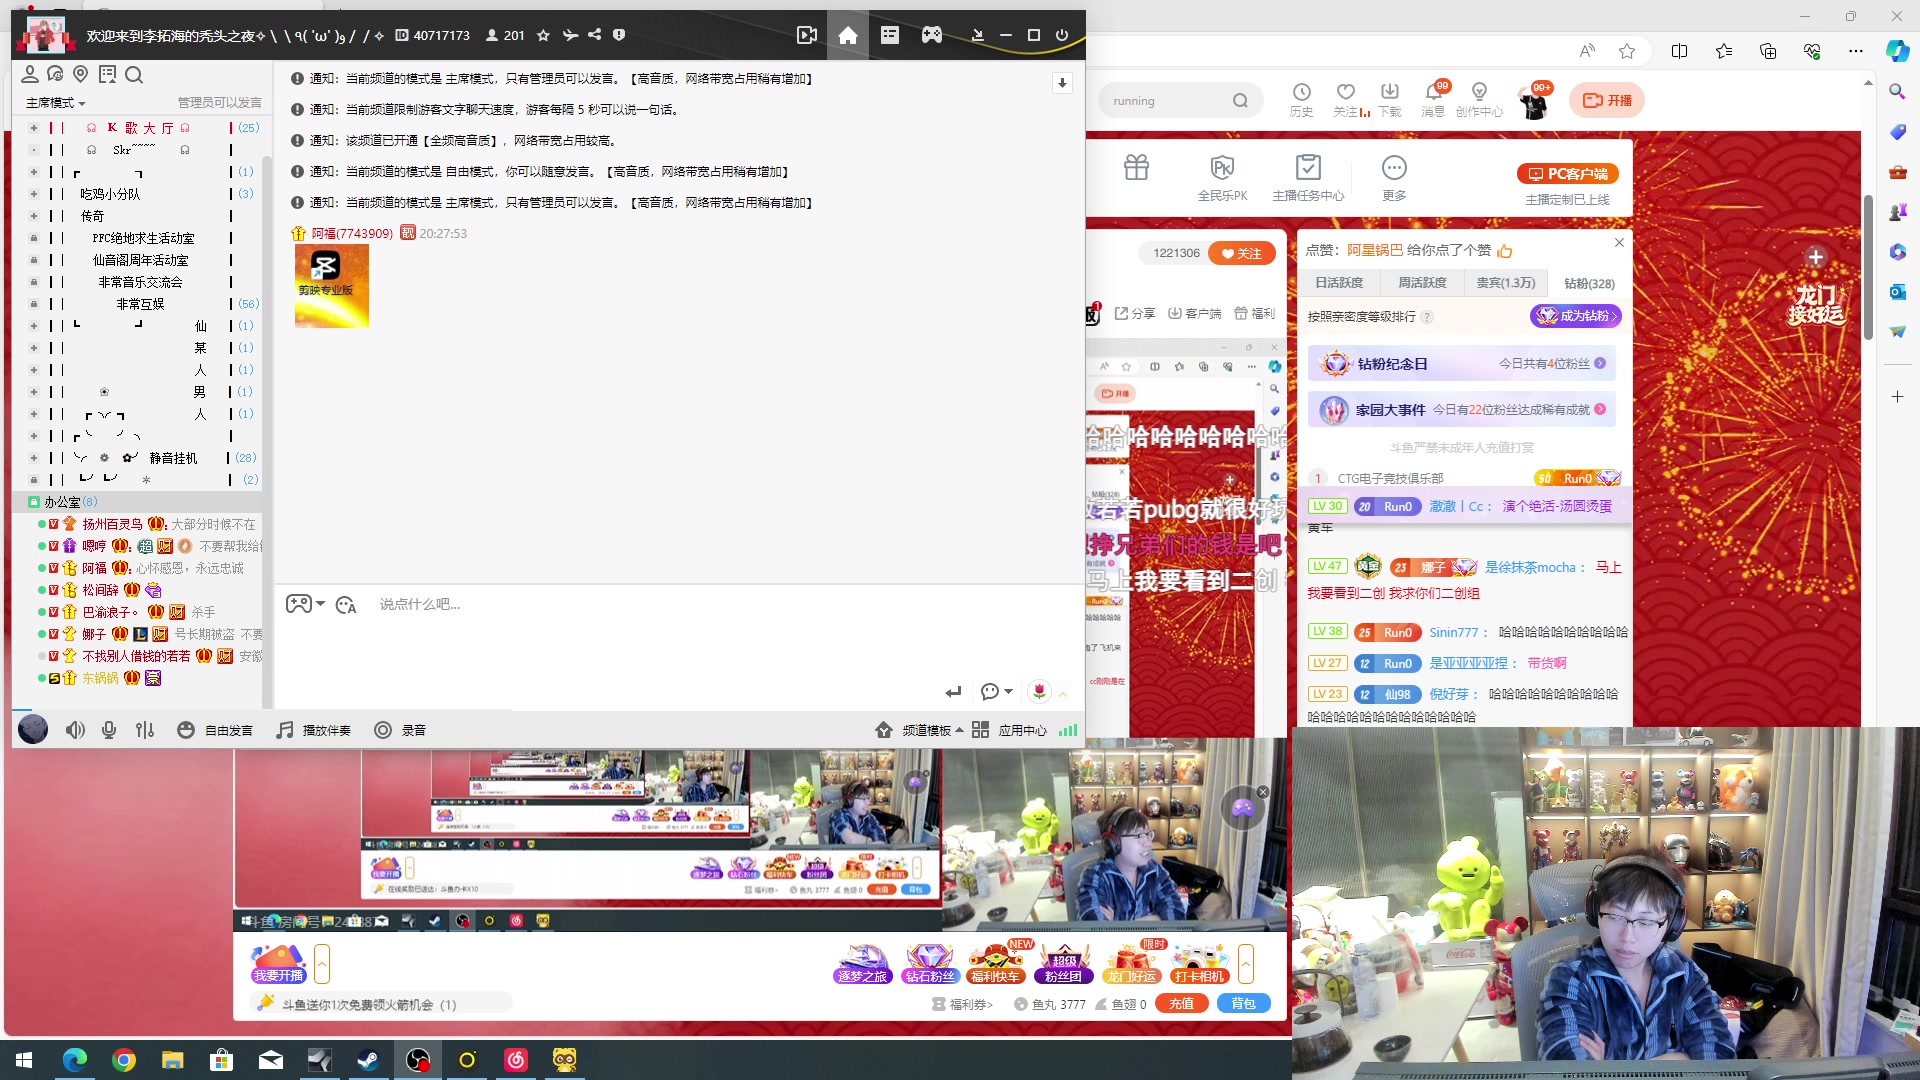
Task: Expand the 吃鸡小分队 channel tree node
Action: point(33,194)
